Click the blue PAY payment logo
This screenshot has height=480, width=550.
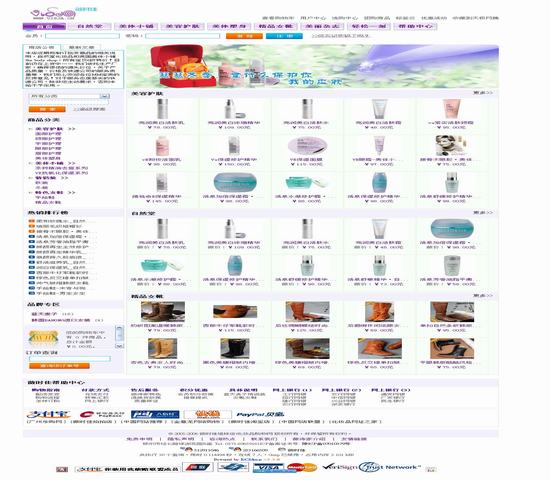coord(155,414)
